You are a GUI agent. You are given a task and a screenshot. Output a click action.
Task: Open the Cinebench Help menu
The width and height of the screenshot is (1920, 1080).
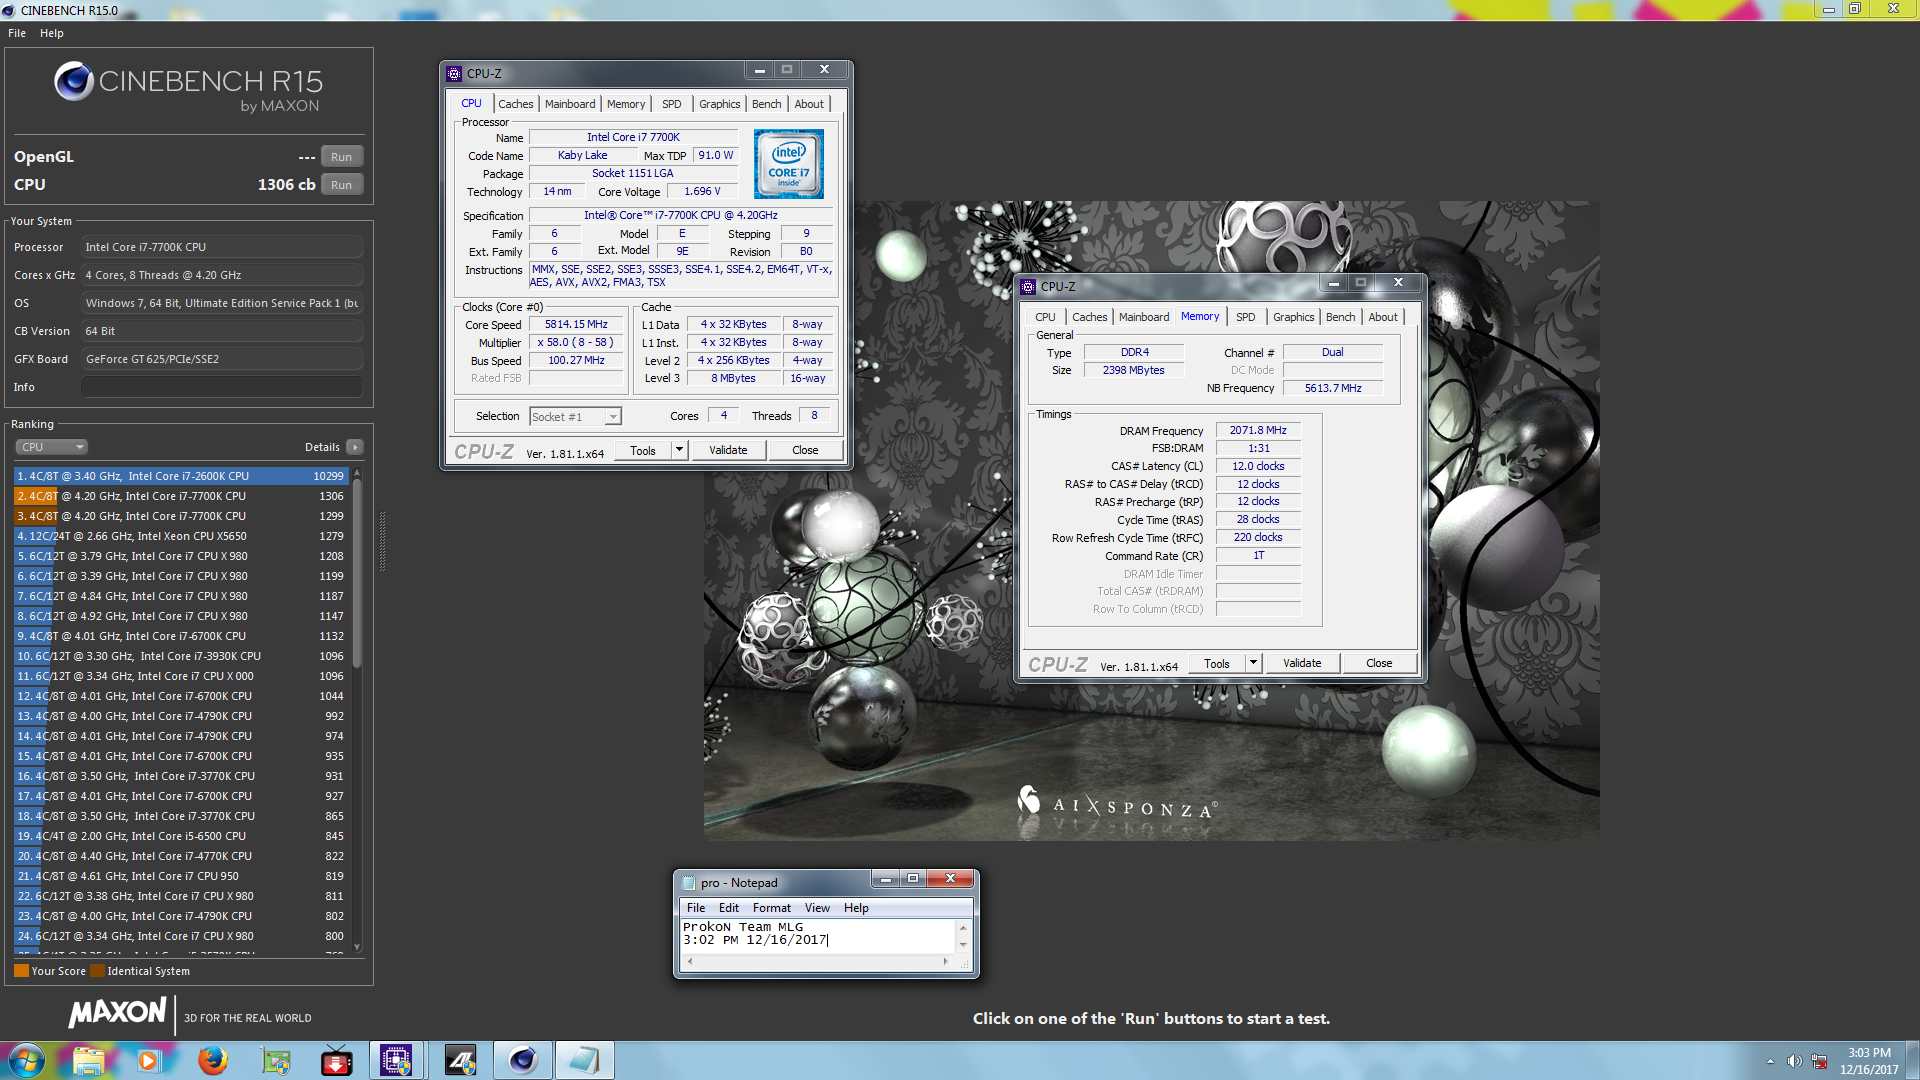pos(52,33)
